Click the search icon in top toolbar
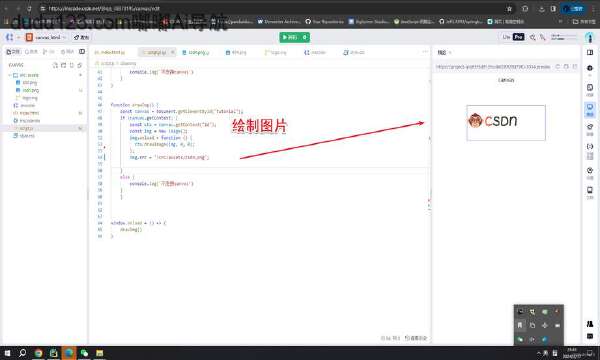This screenshot has height=360, width=600. [532, 37]
